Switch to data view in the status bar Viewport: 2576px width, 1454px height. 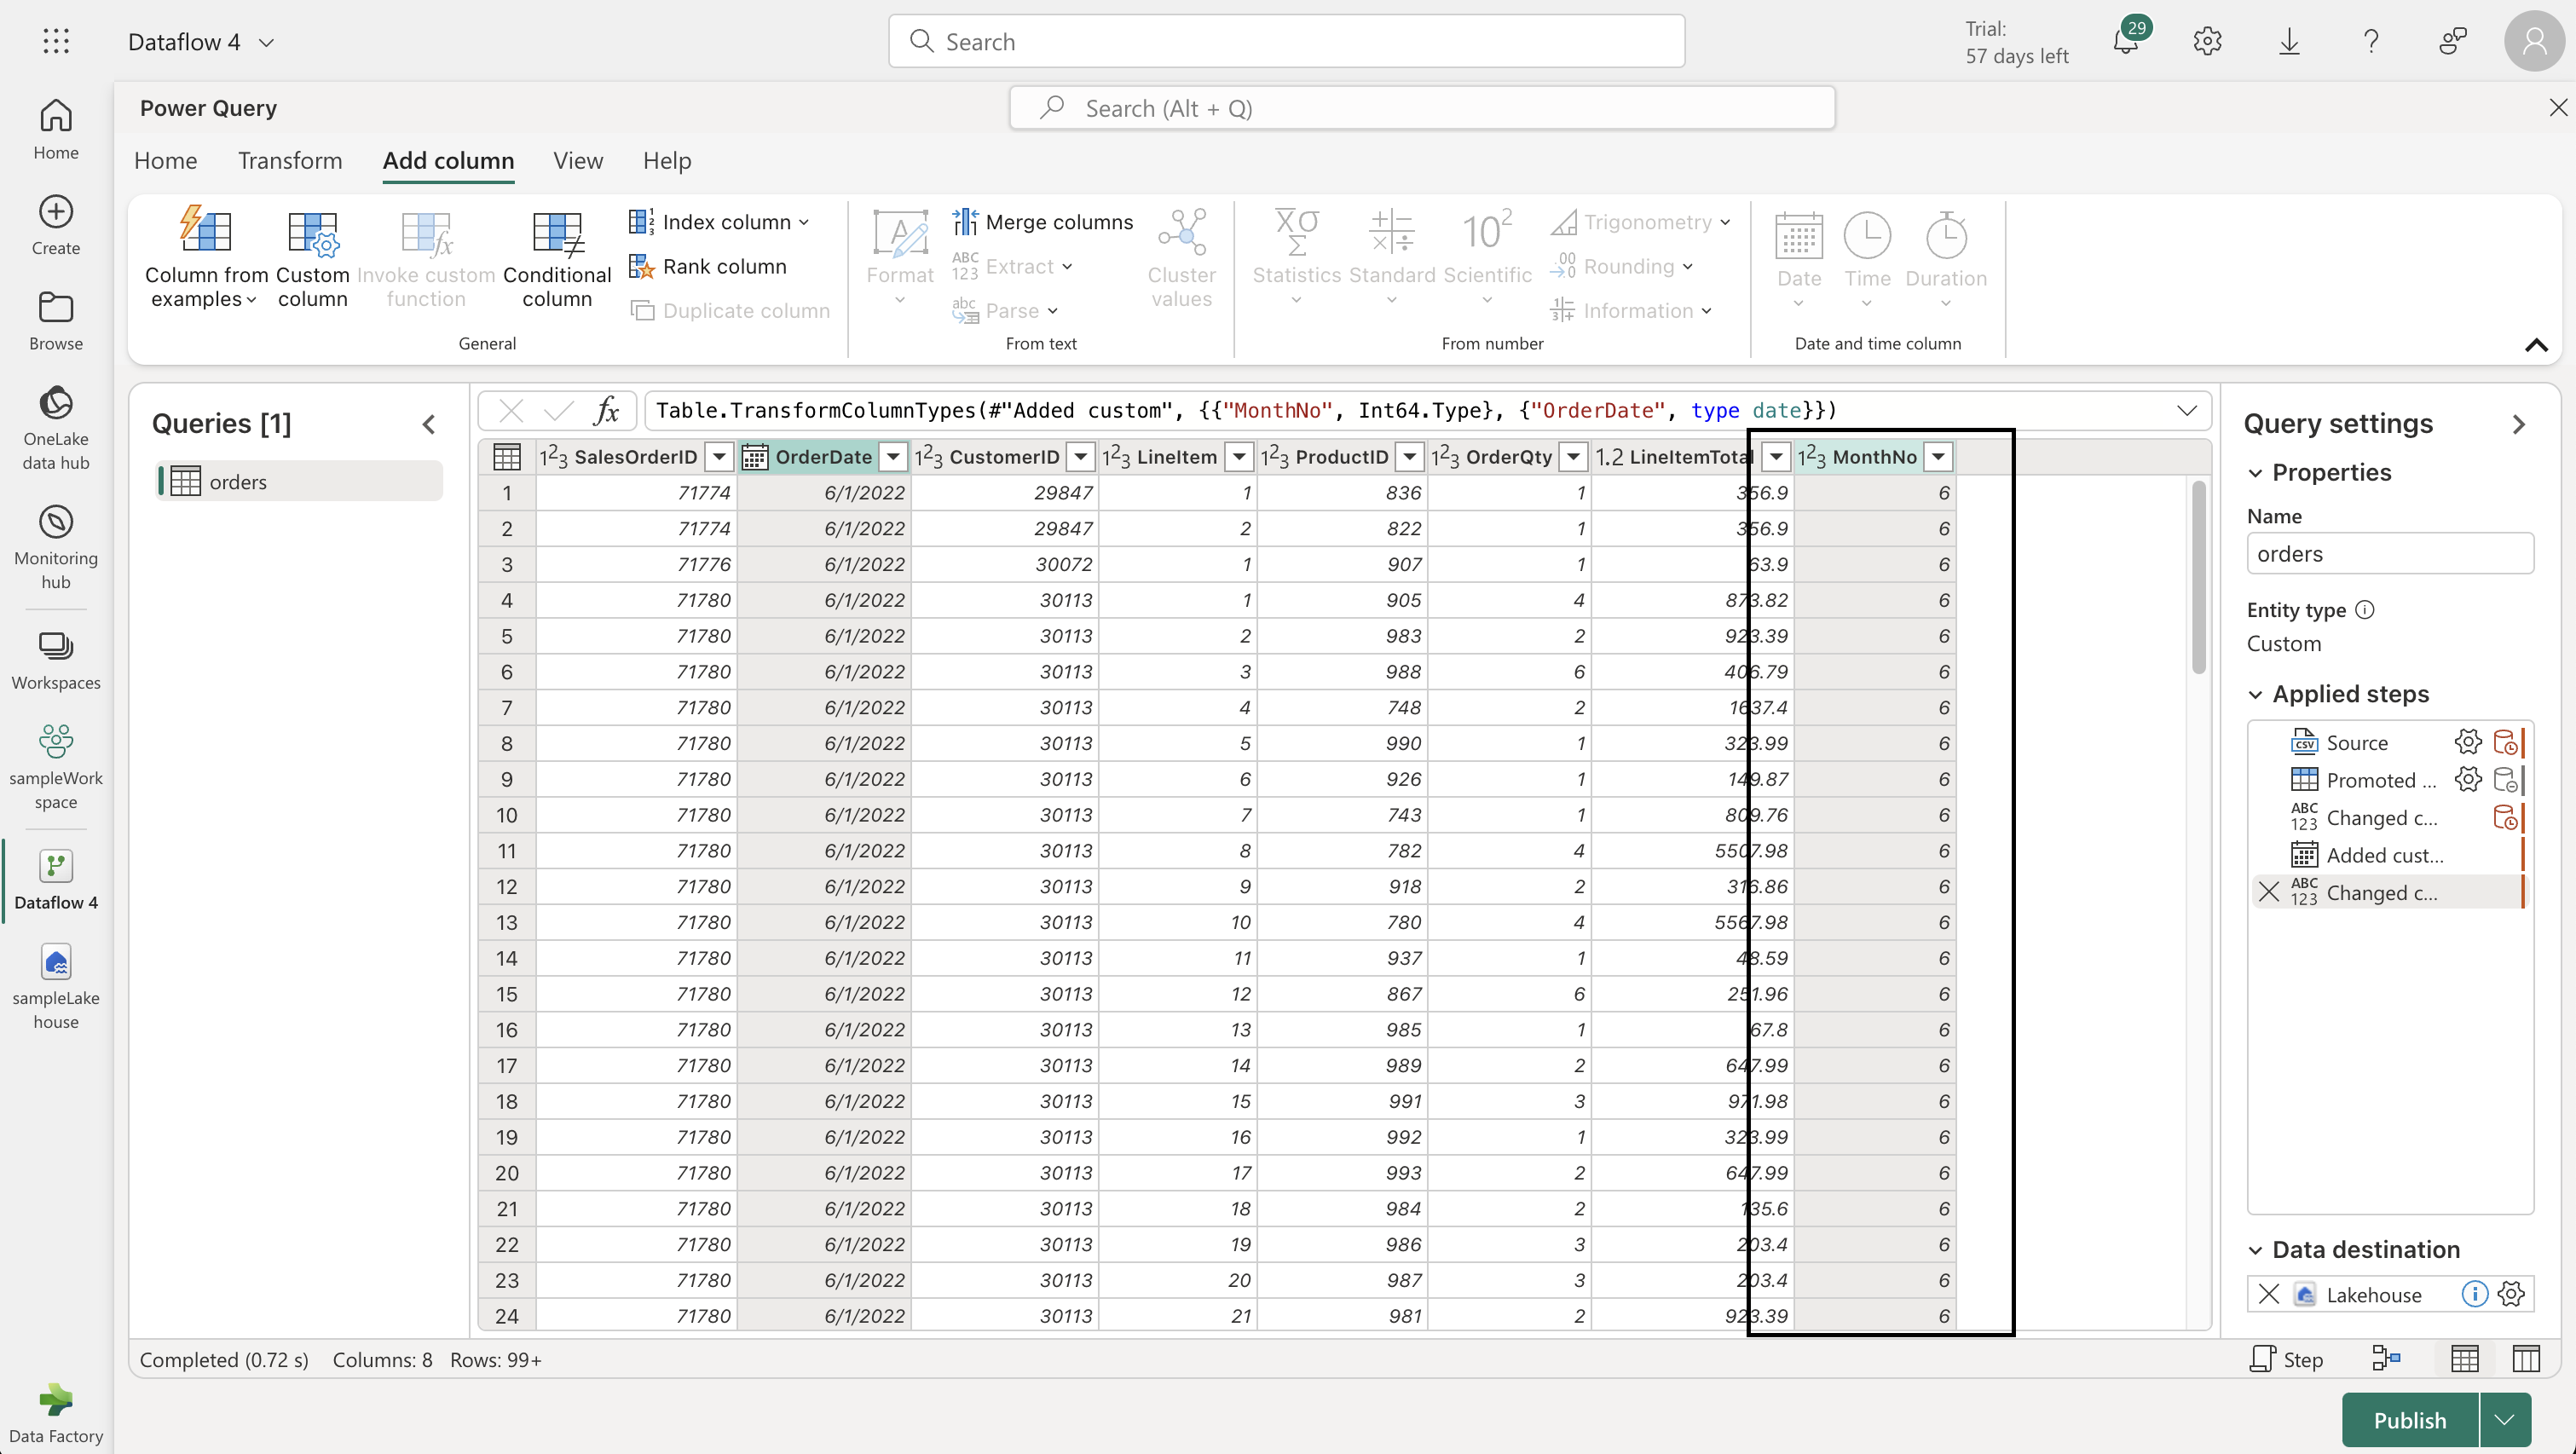tap(2465, 1358)
